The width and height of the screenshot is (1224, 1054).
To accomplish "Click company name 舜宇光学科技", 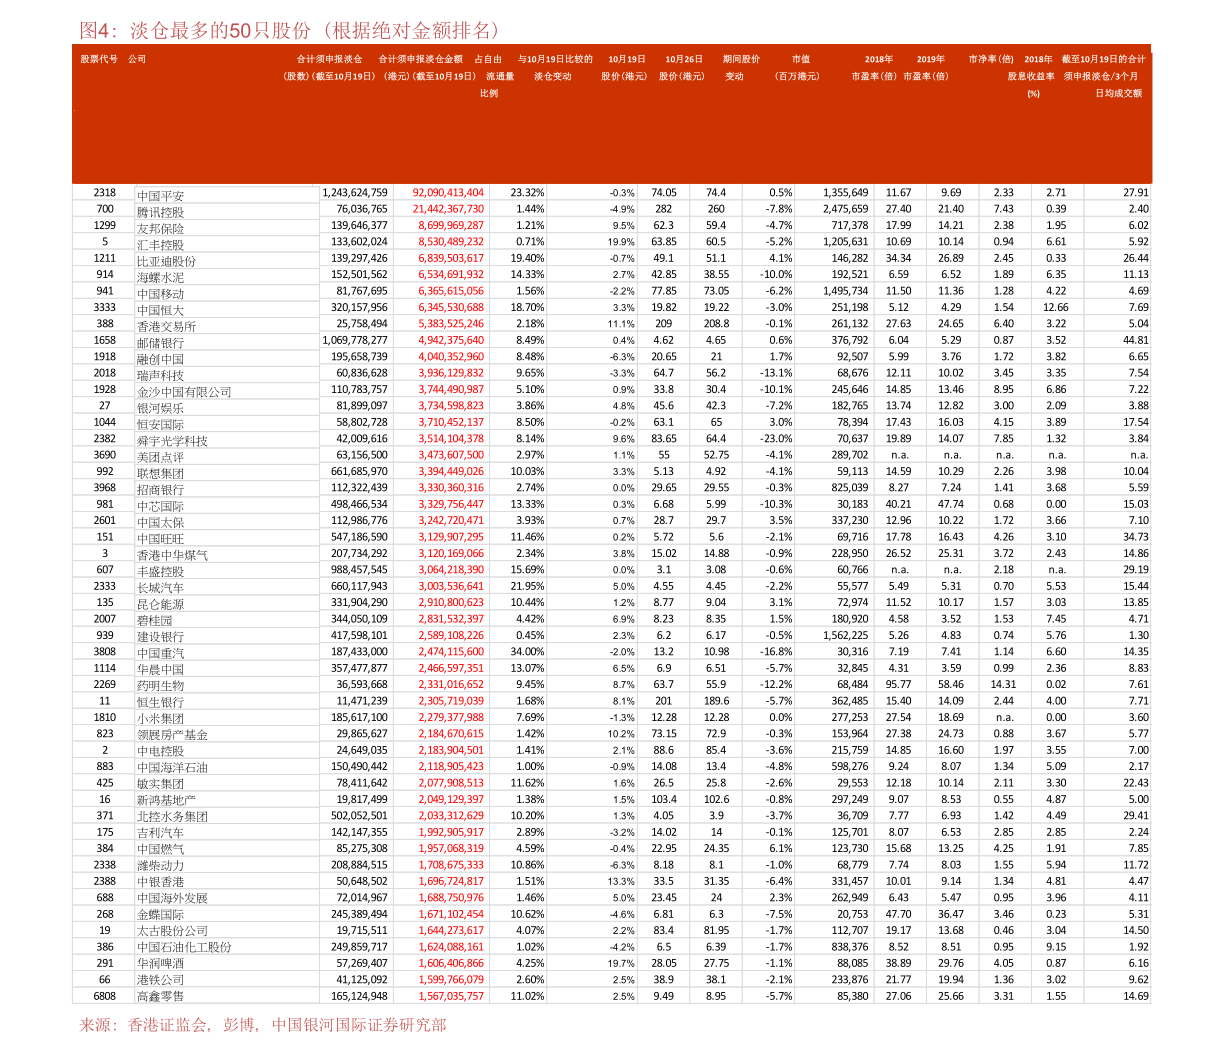I will pos(173,441).
